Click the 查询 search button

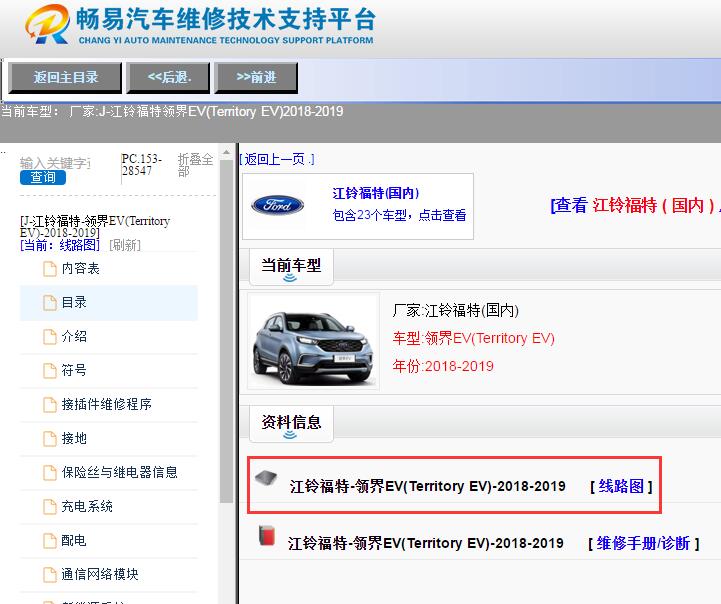(x=43, y=177)
